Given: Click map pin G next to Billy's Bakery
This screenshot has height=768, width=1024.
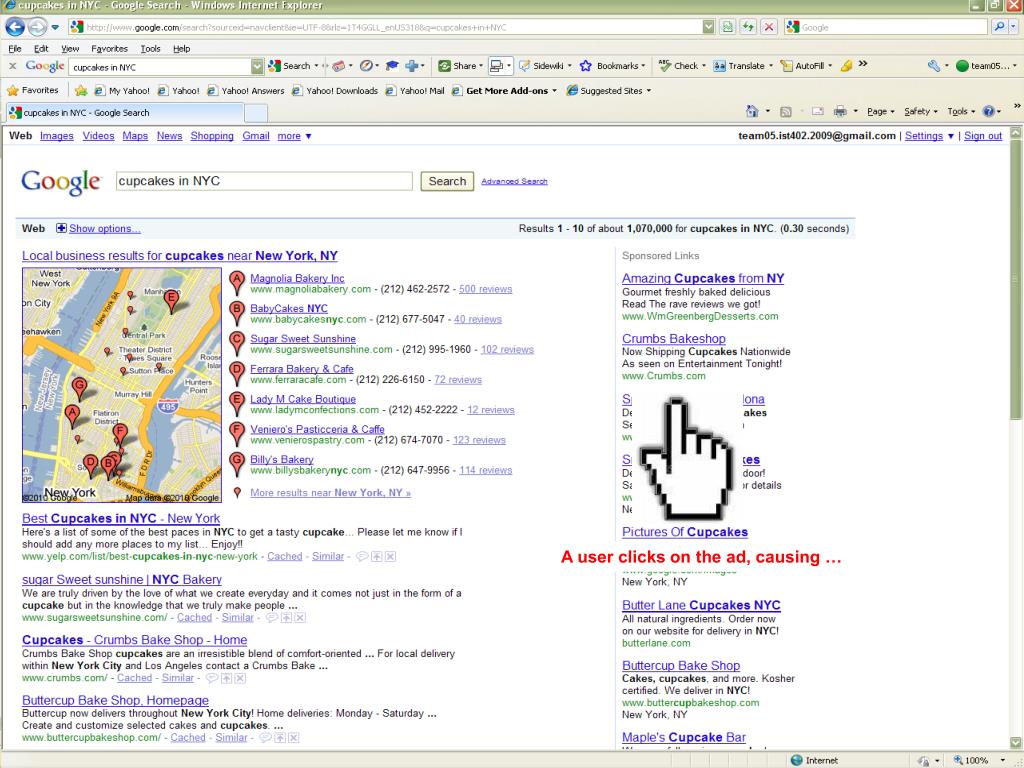Looking at the screenshot, I should pos(237,464).
